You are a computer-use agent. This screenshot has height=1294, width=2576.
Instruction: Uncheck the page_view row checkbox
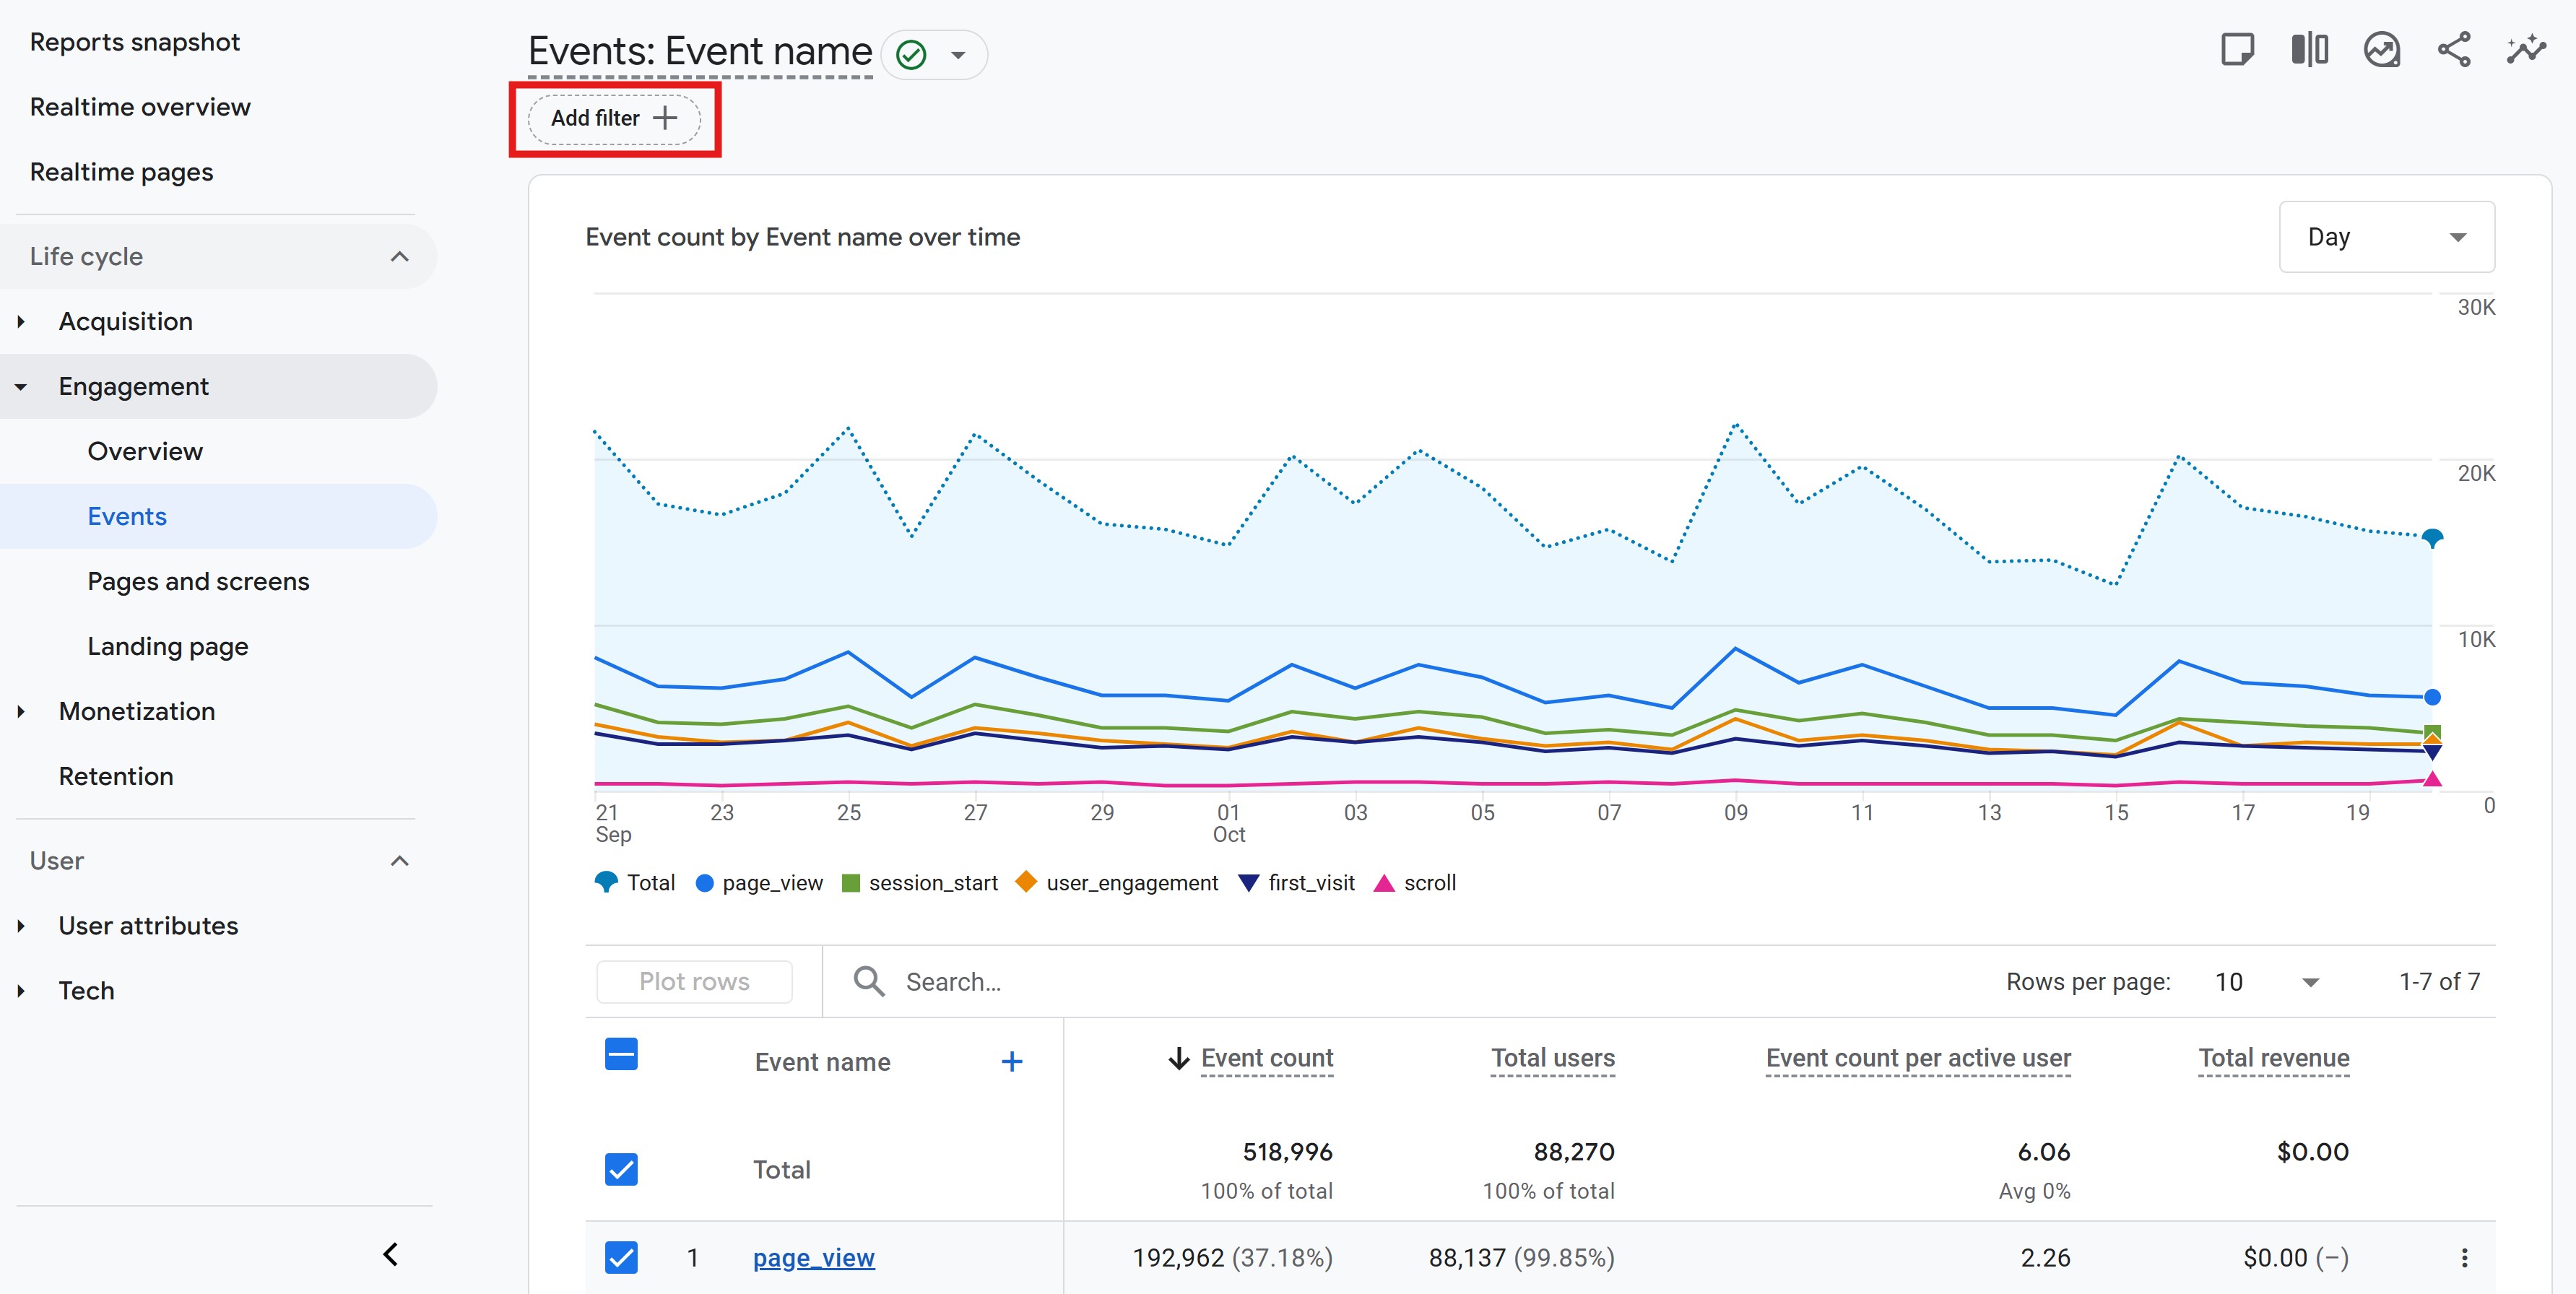pyautogui.click(x=621, y=1257)
